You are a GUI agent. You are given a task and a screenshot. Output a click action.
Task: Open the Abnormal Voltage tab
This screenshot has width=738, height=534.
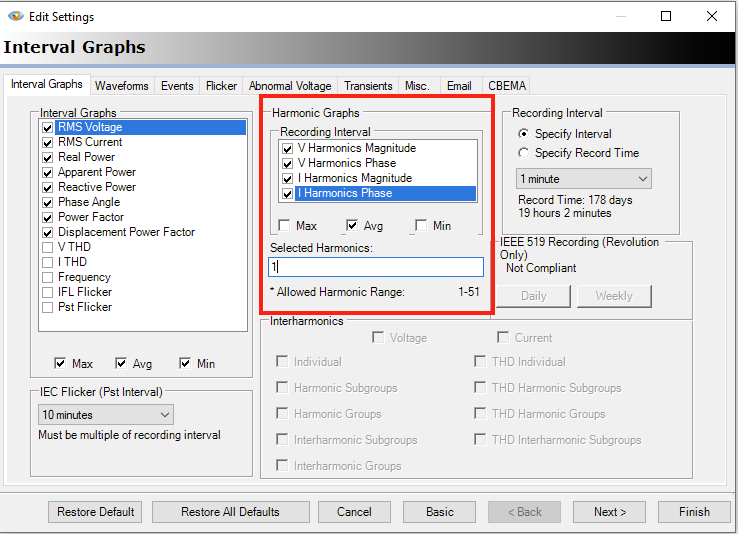click(x=289, y=86)
